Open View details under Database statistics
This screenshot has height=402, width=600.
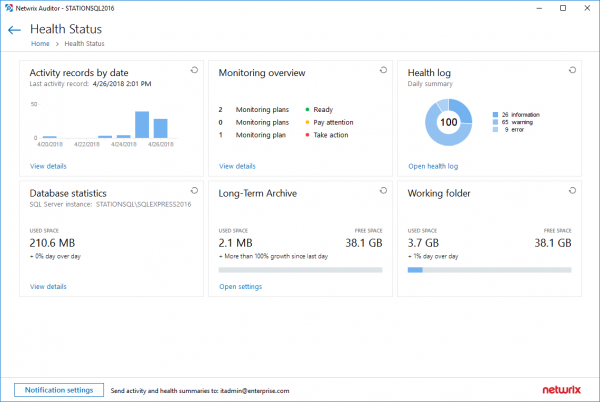pos(48,286)
